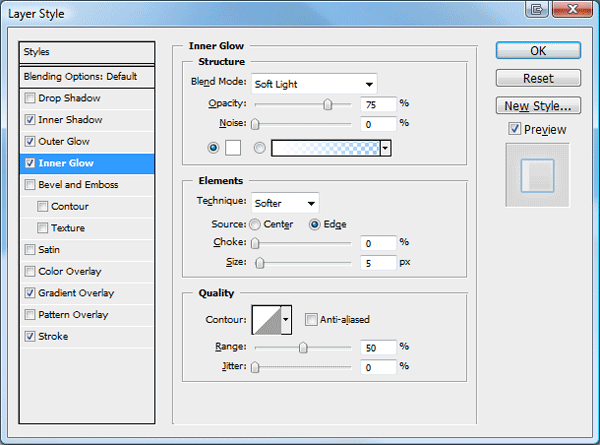Select the Satin style label
The height and width of the screenshot is (445, 600).
click(49, 250)
